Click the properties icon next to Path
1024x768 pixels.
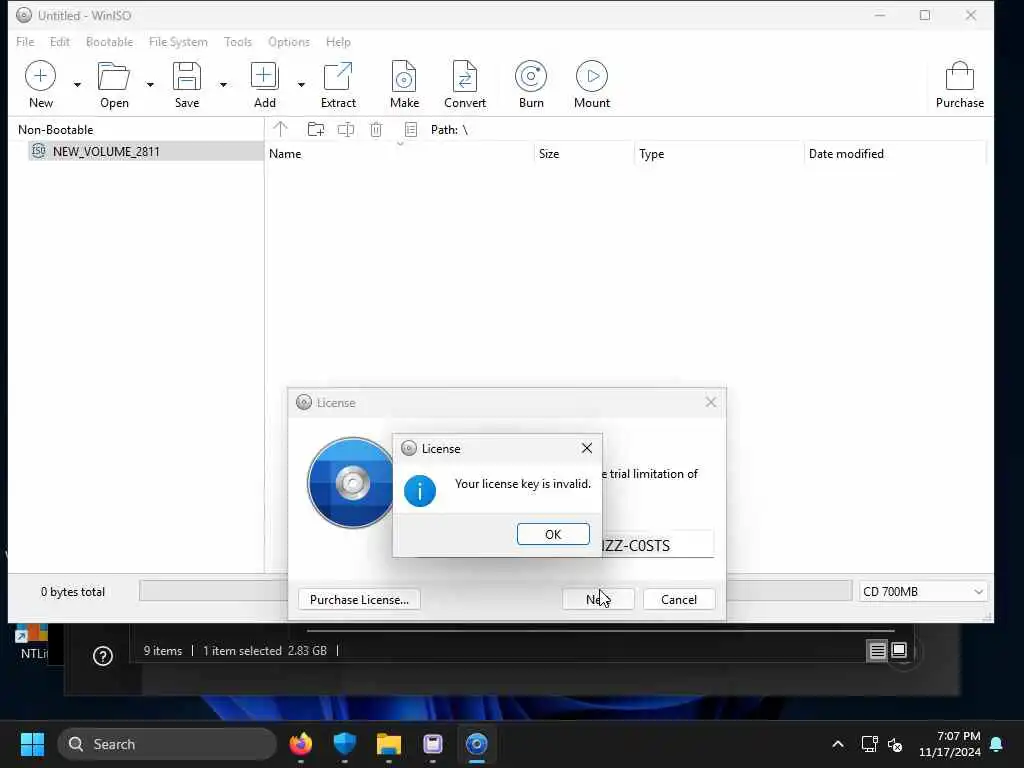tap(411, 129)
